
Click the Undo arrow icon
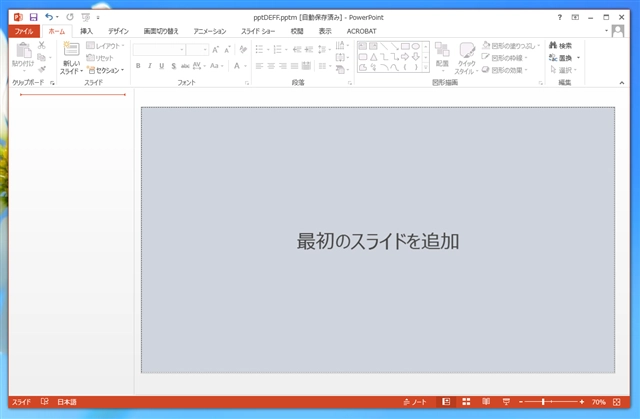[49, 17]
